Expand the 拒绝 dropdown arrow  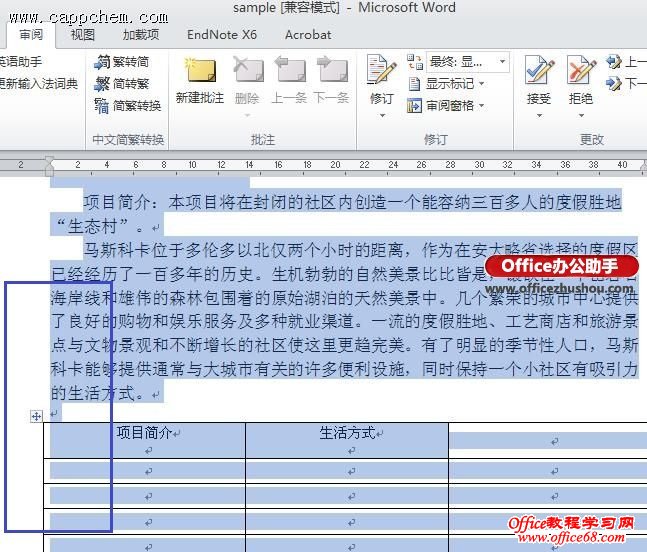point(581,116)
